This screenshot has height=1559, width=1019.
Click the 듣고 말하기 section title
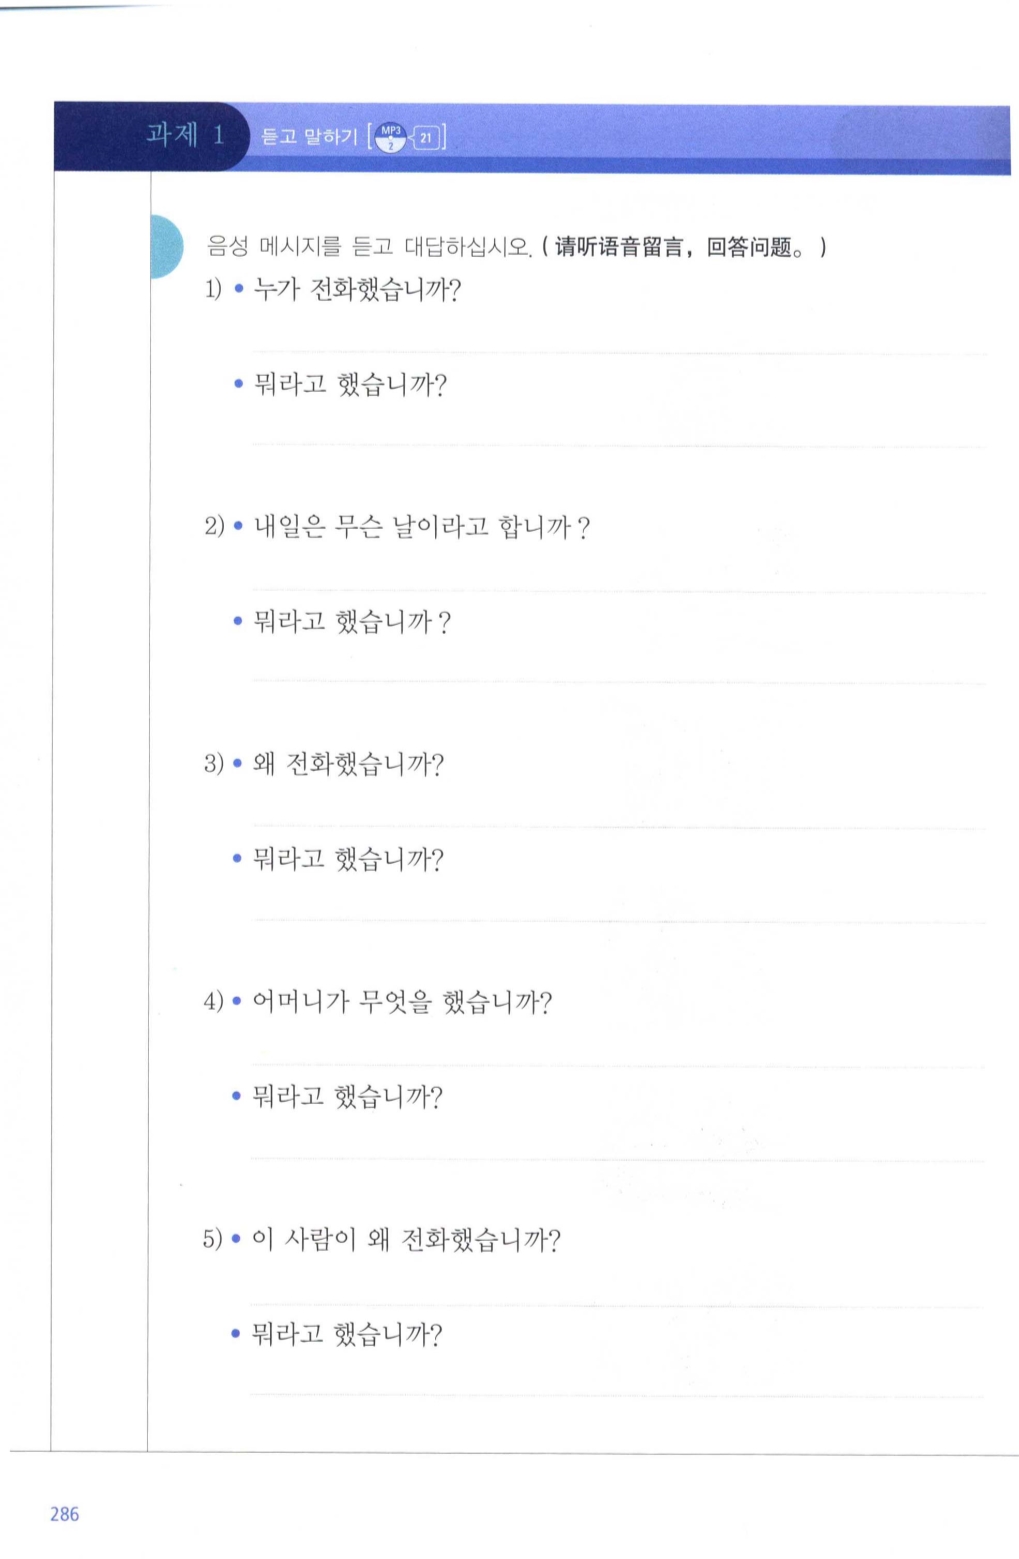(308, 137)
